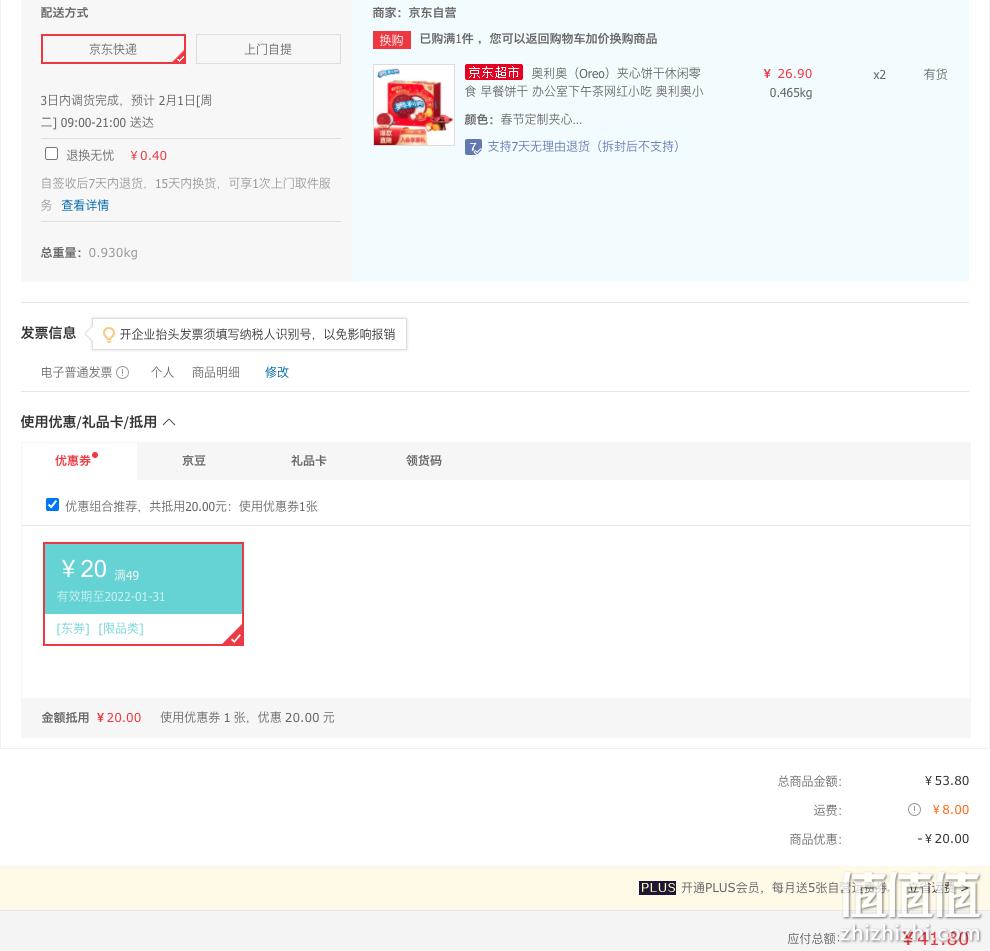Click 商家：京东自营 seller label
The height and width of the screenshot is (951, 990).
[414, 13]
